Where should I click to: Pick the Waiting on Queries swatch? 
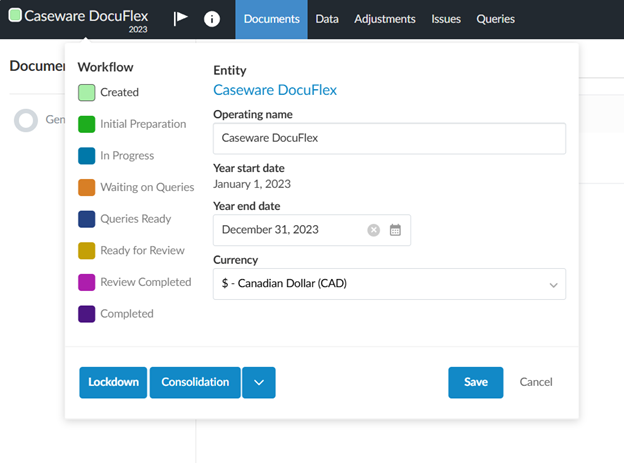pyautogui.click(x=87, y=187)
